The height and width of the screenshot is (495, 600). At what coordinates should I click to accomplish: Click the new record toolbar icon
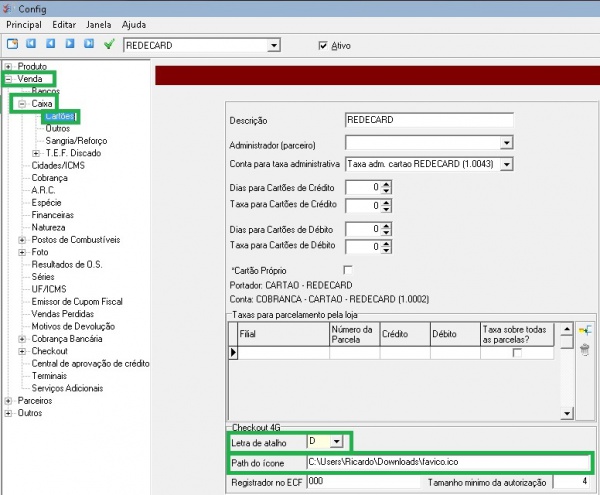pos(12,45)
